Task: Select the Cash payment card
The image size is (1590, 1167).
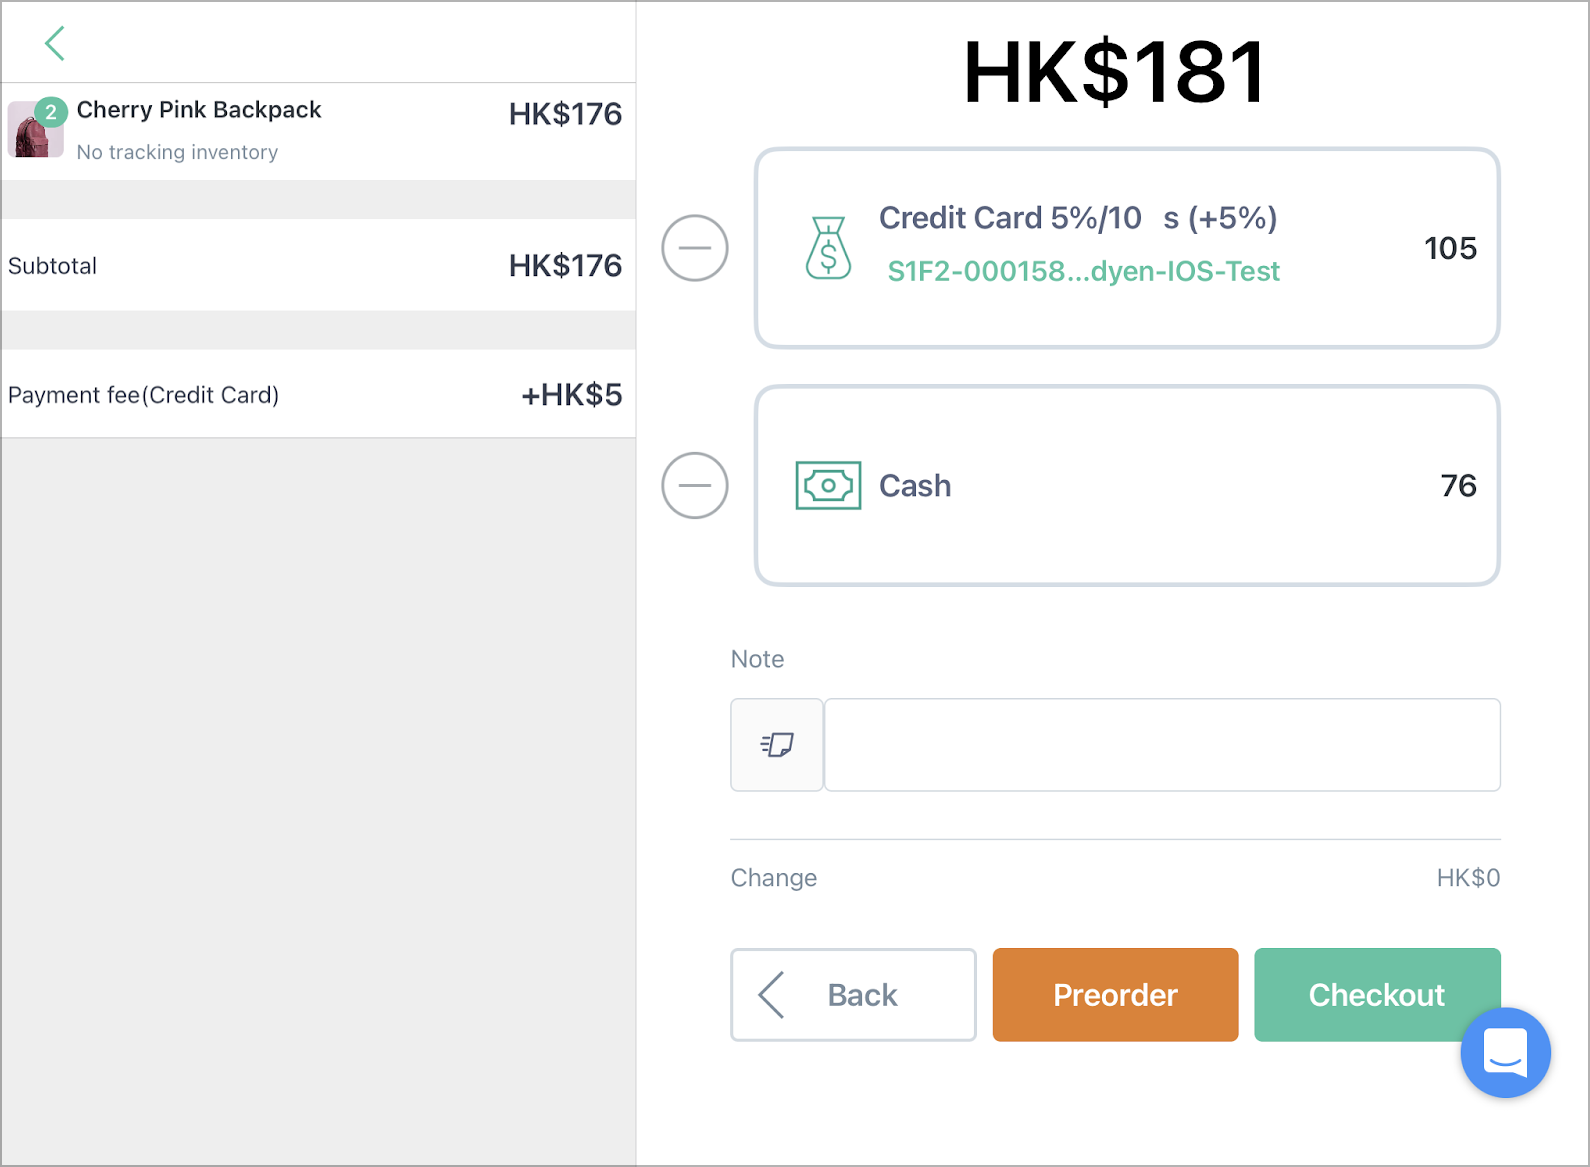Action: 1127,485
